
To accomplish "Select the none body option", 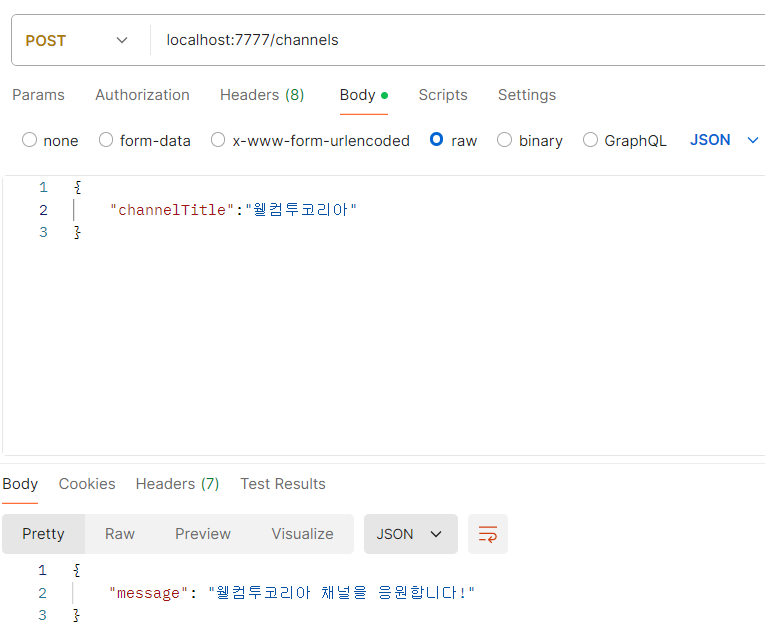I will click(30, 140).
